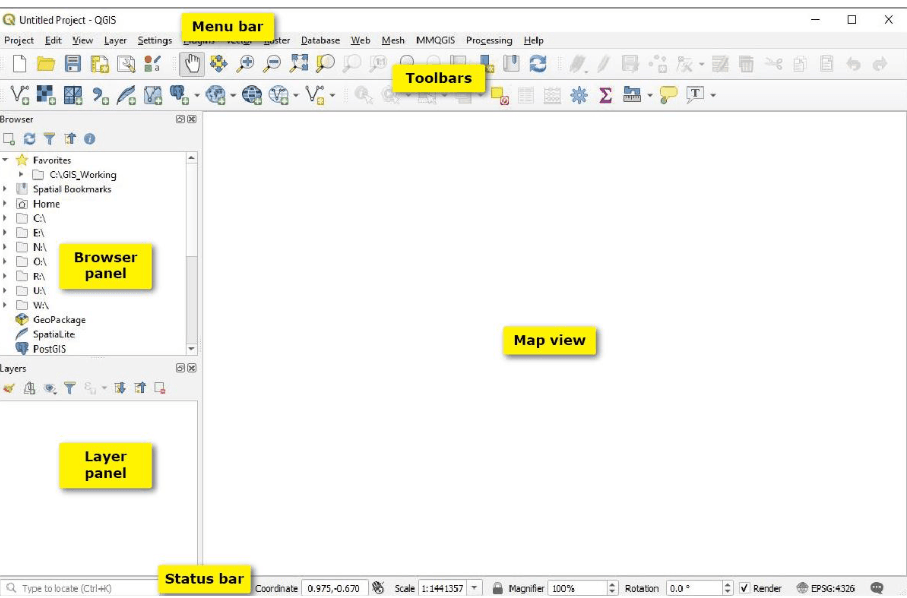The height and width of the screenshot is (598, 907).
Task: Collapse the Favorites tree node
Action: [6, 160]
